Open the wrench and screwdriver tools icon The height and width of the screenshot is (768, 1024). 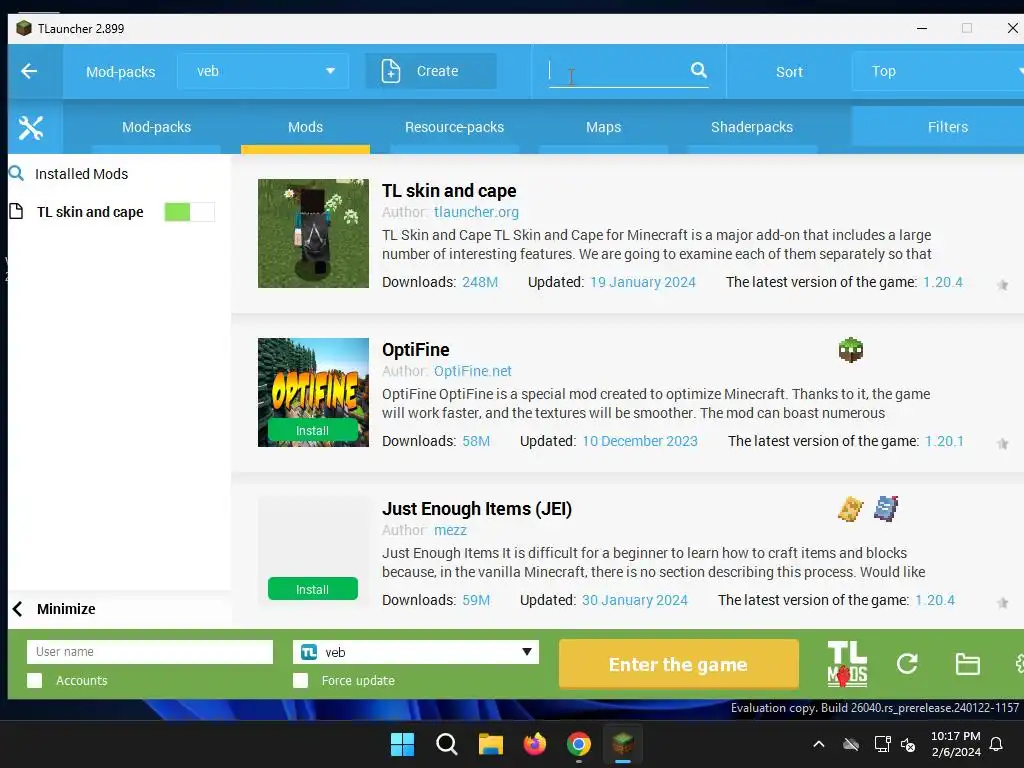pyautogui.click(x=31, y=127)
